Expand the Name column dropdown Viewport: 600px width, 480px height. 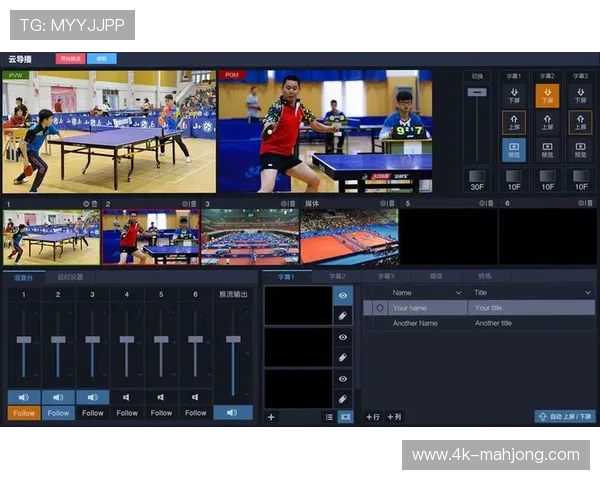click(x=461, y=293)
